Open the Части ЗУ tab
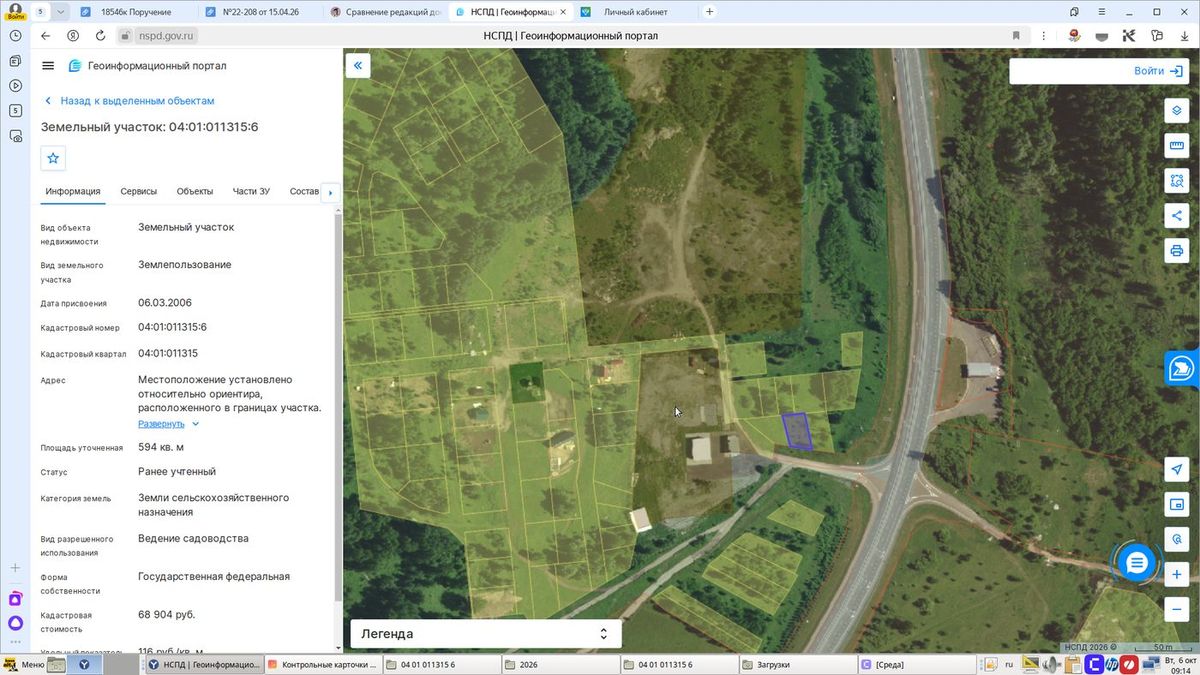1200x675 pixels. pyautogui.click(x=251, y=191)
